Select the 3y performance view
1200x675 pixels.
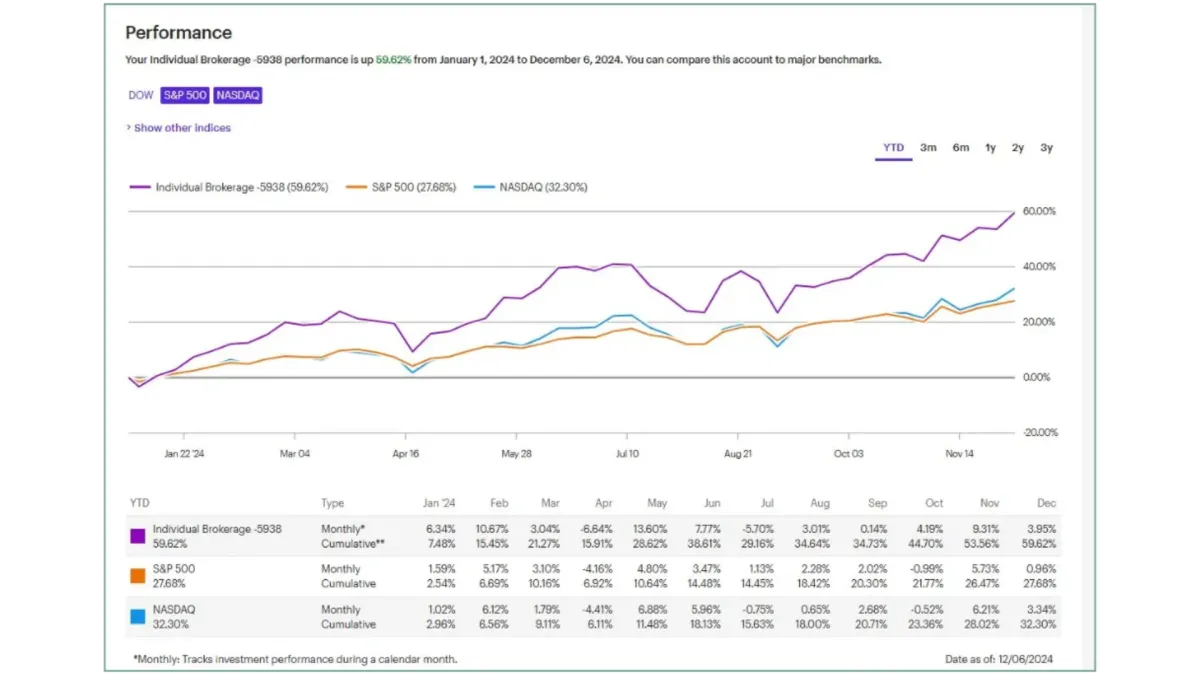1046,147
